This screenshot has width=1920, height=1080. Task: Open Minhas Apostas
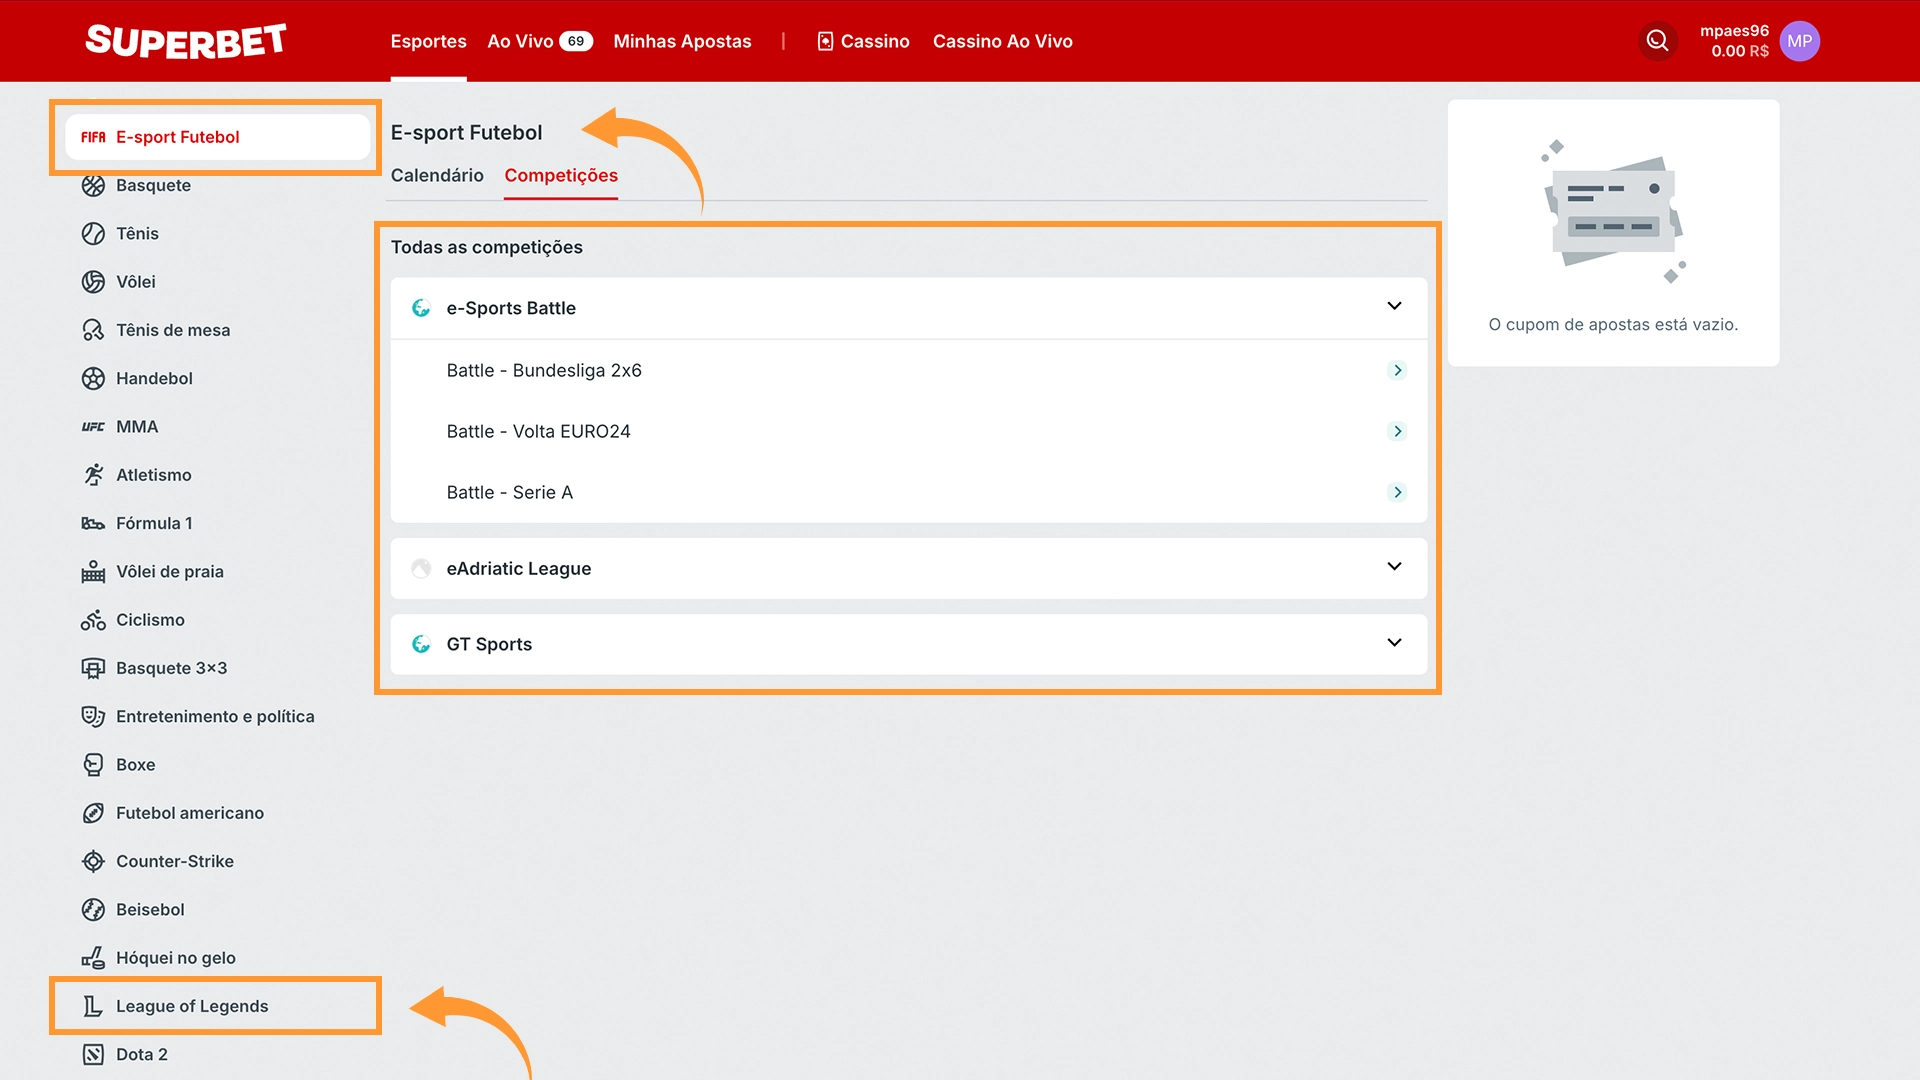(682, 41)
